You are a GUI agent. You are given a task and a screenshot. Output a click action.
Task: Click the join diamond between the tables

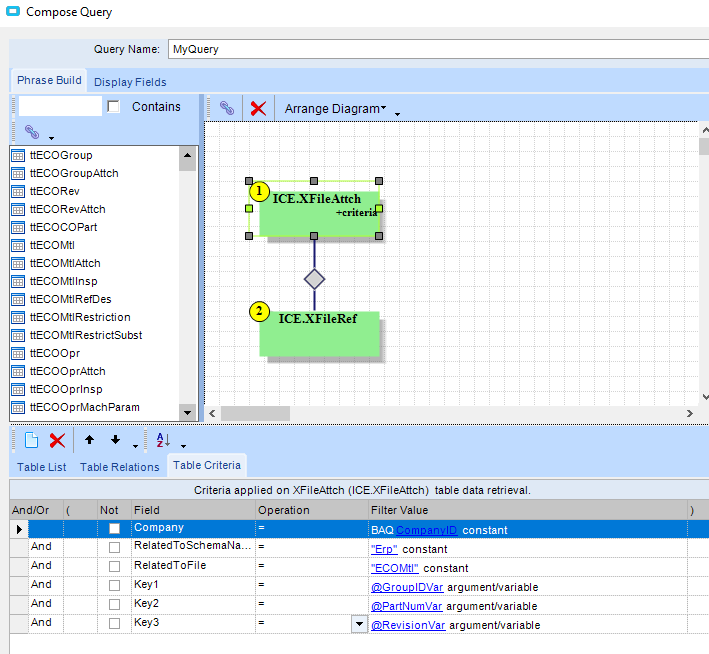tap(314, 279)
